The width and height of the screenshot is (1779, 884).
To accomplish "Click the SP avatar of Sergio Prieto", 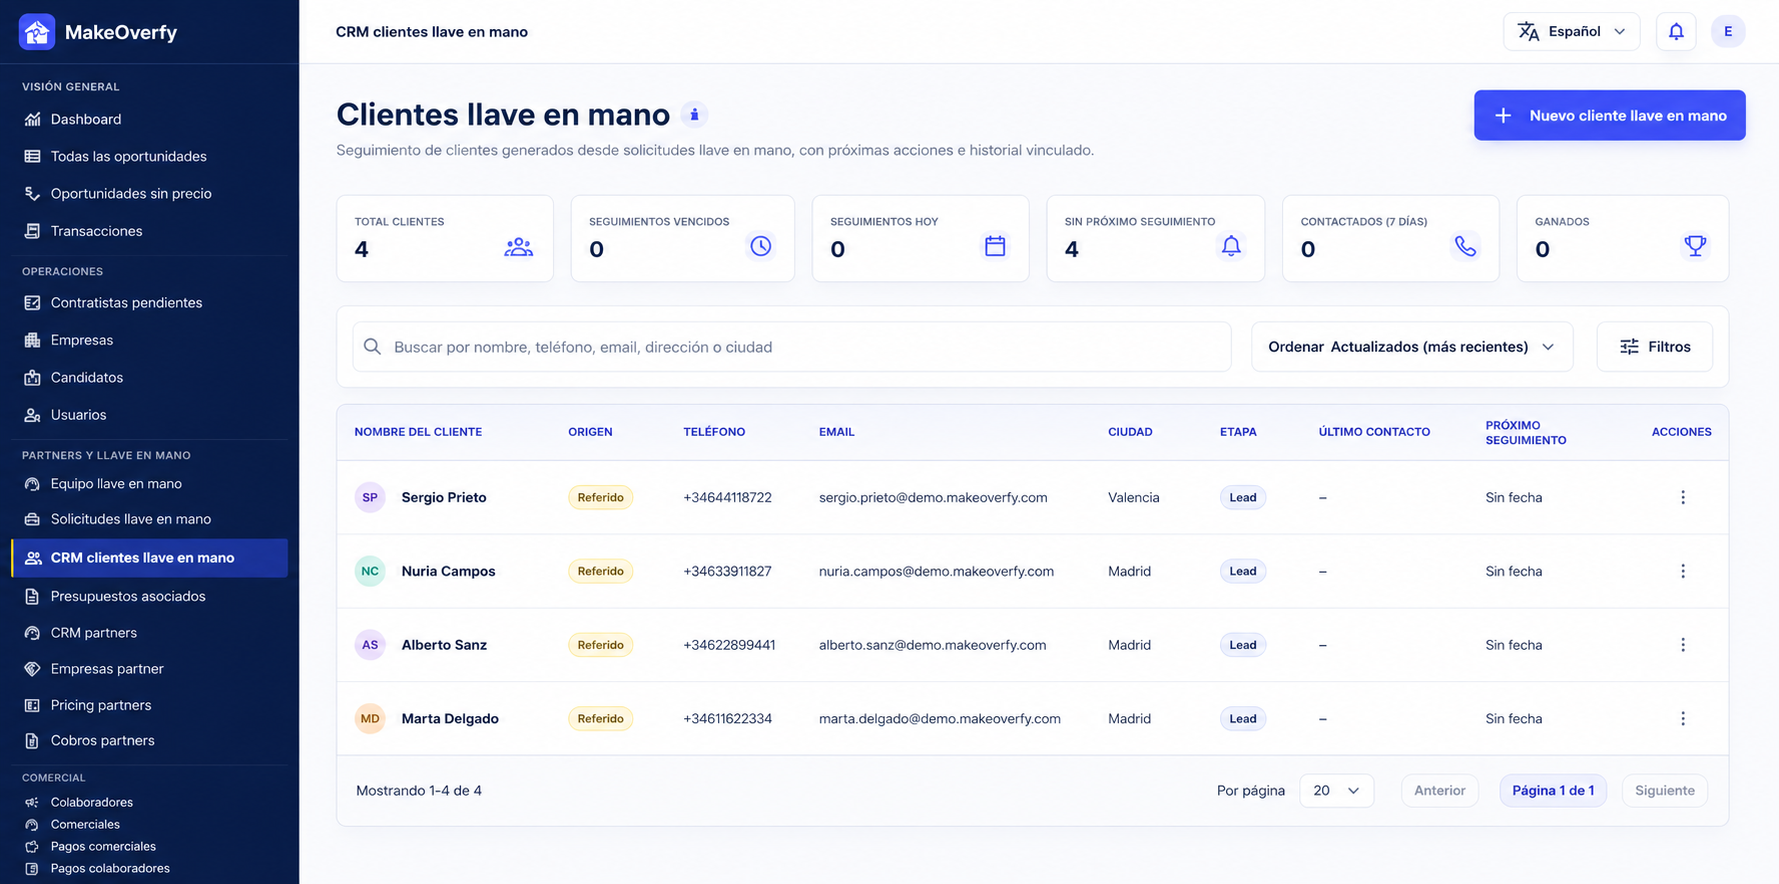I will 370,497.
